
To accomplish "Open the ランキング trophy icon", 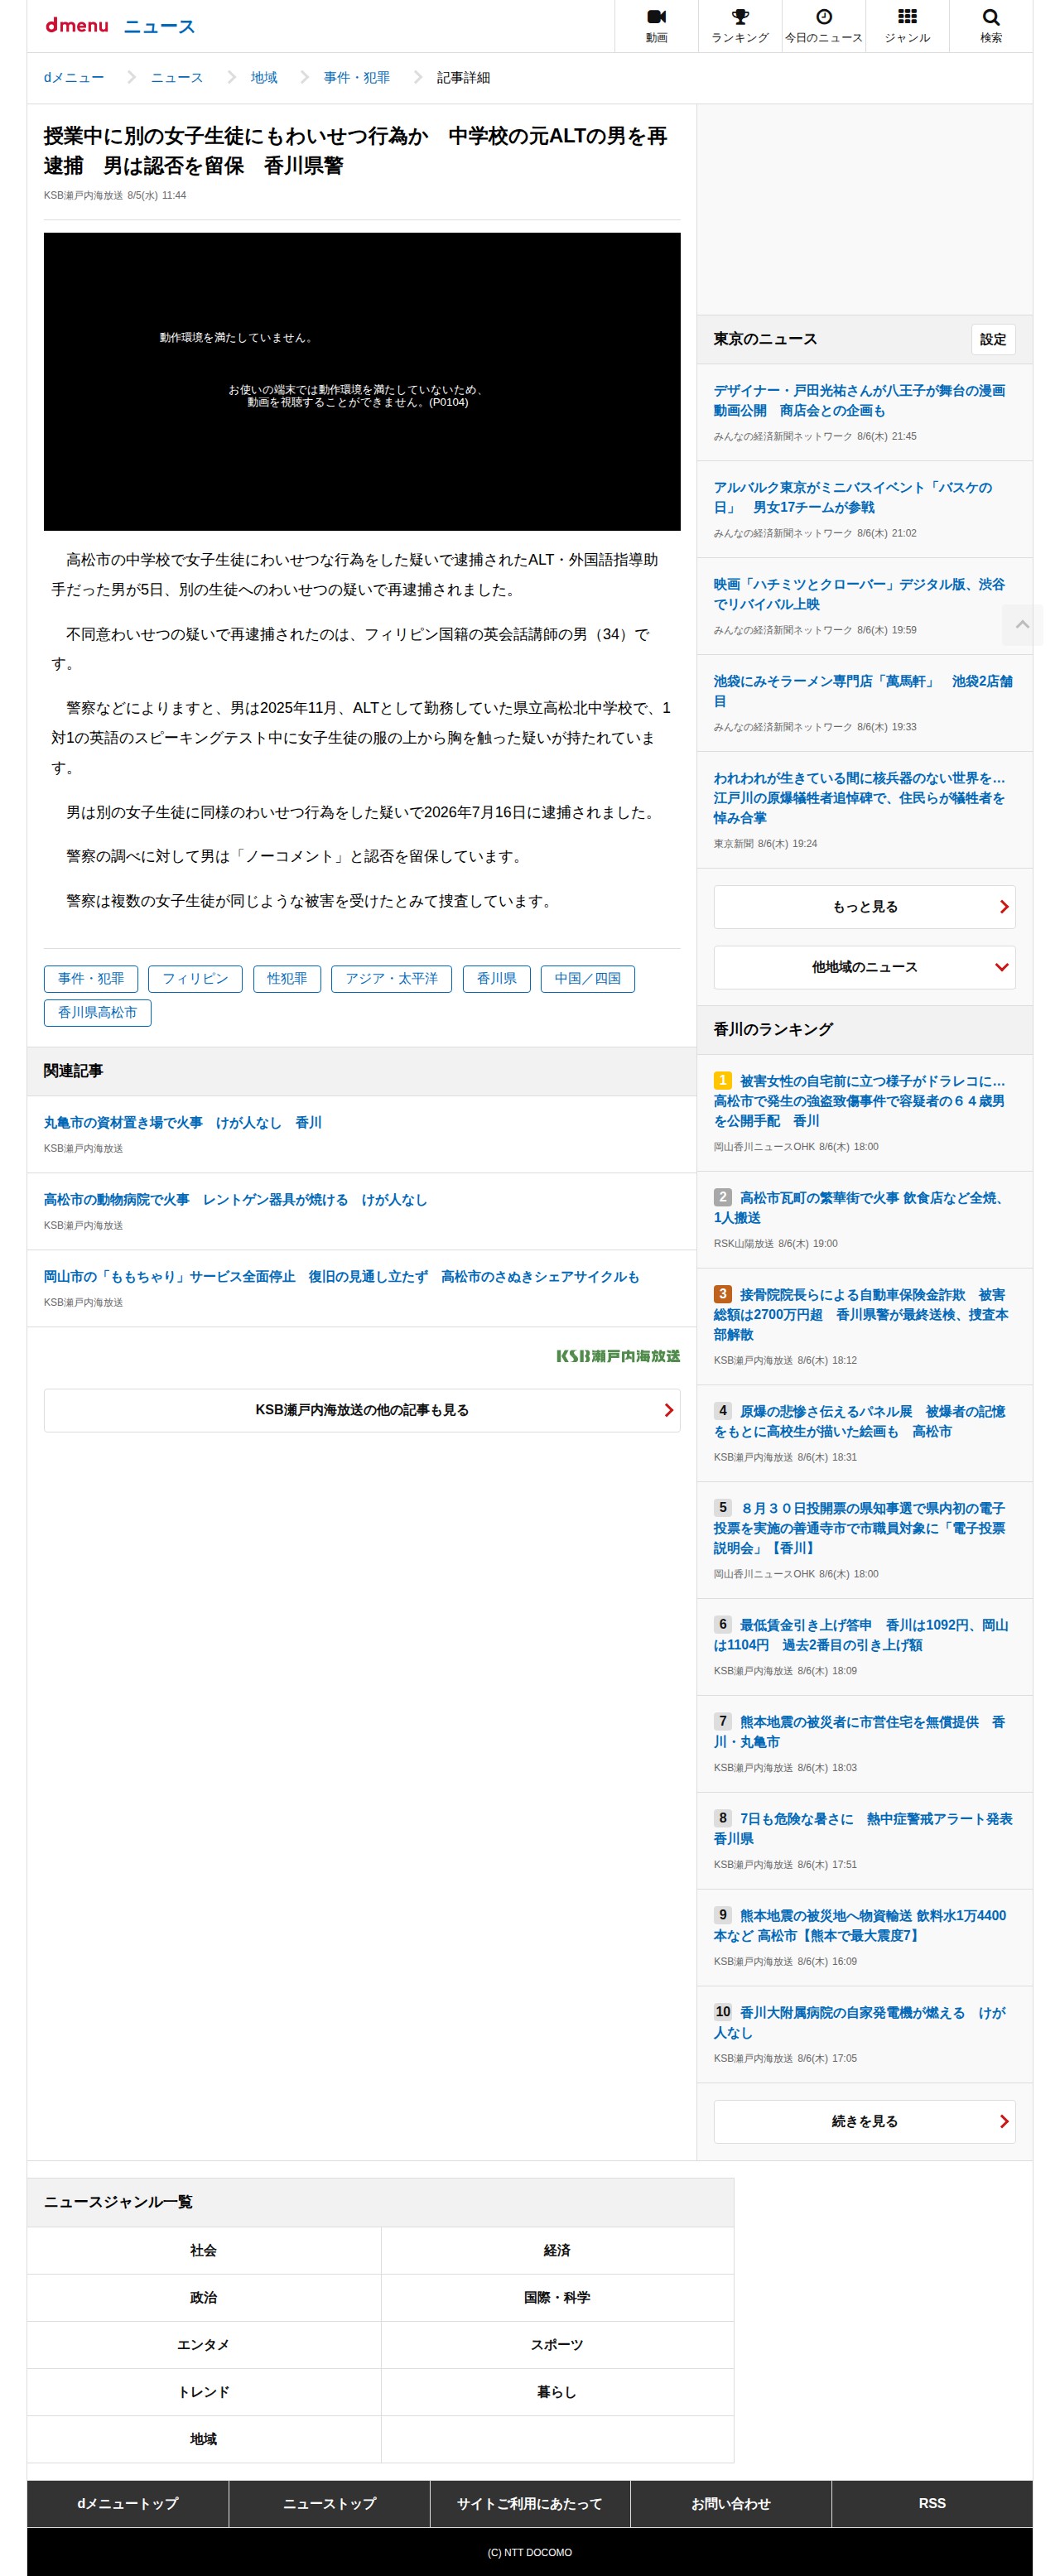I will [740, 26].
